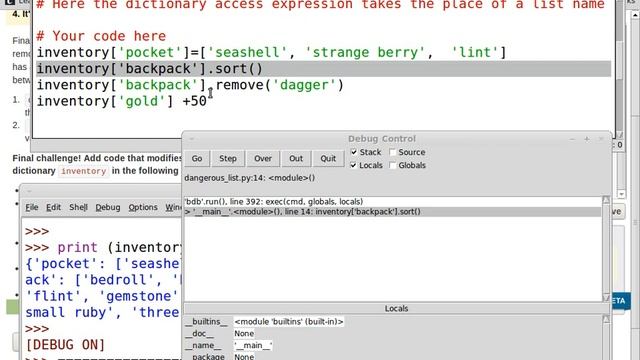The height and width of the screenshot is (360, 640).
Task: Click the __doc__ local variable name
Action: click(x=199, y=333)
